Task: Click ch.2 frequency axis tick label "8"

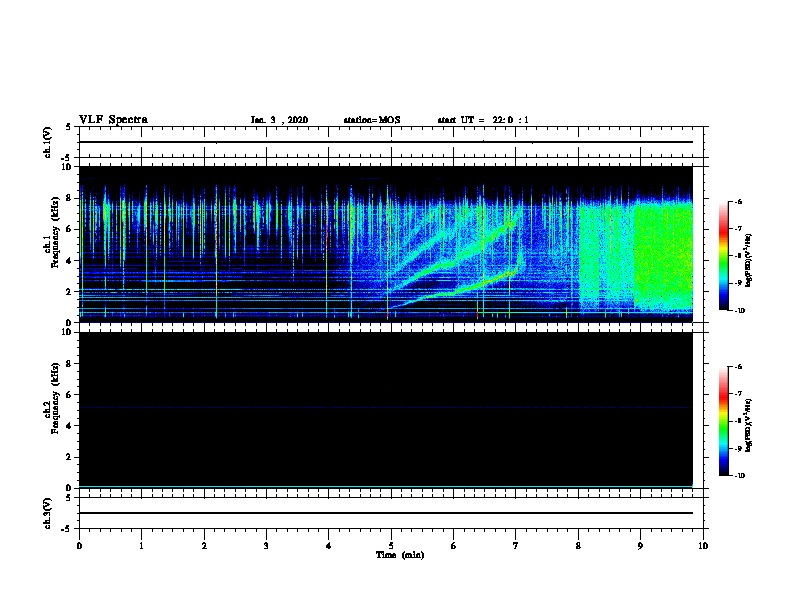Action: (69, 364)
